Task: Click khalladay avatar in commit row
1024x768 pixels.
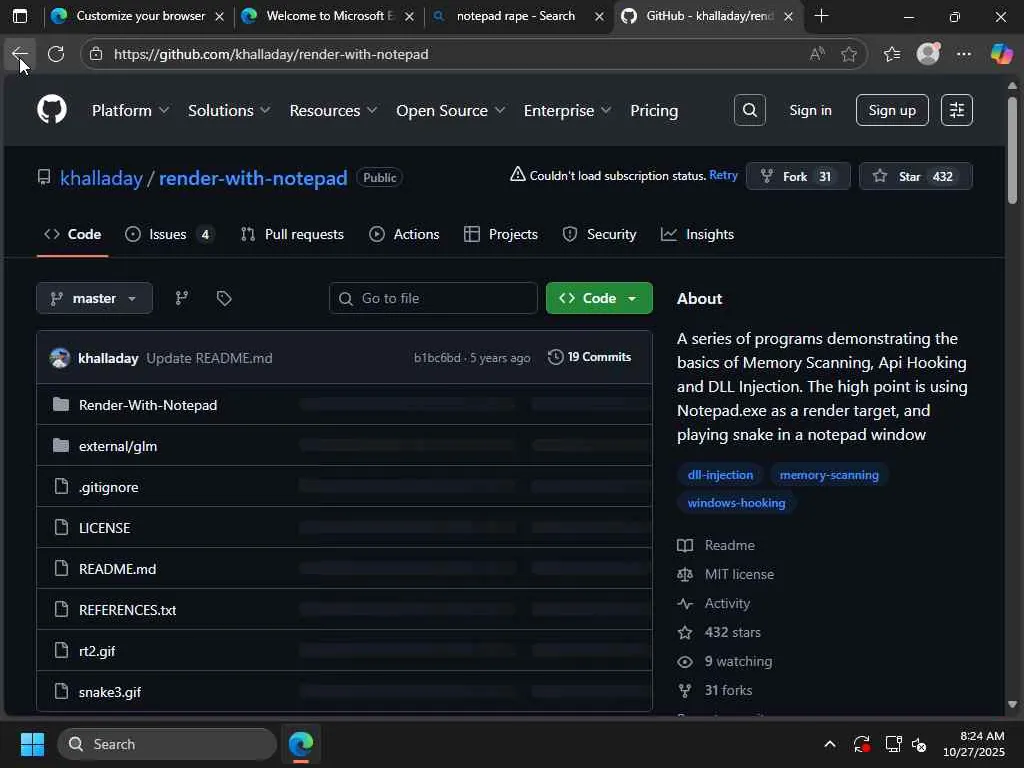Action: tap(60, 358)
